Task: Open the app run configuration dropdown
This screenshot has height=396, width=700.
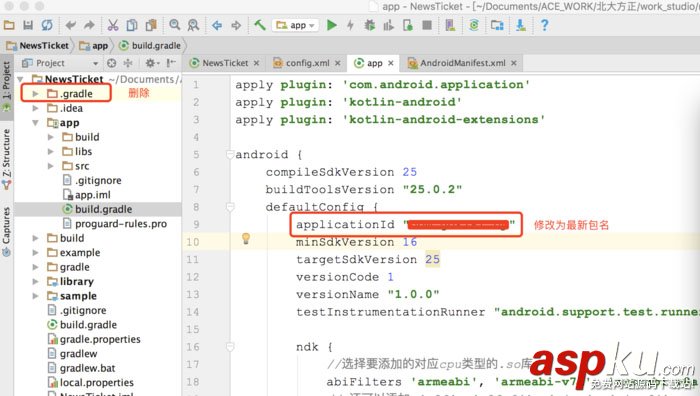Action: (296, 25)
